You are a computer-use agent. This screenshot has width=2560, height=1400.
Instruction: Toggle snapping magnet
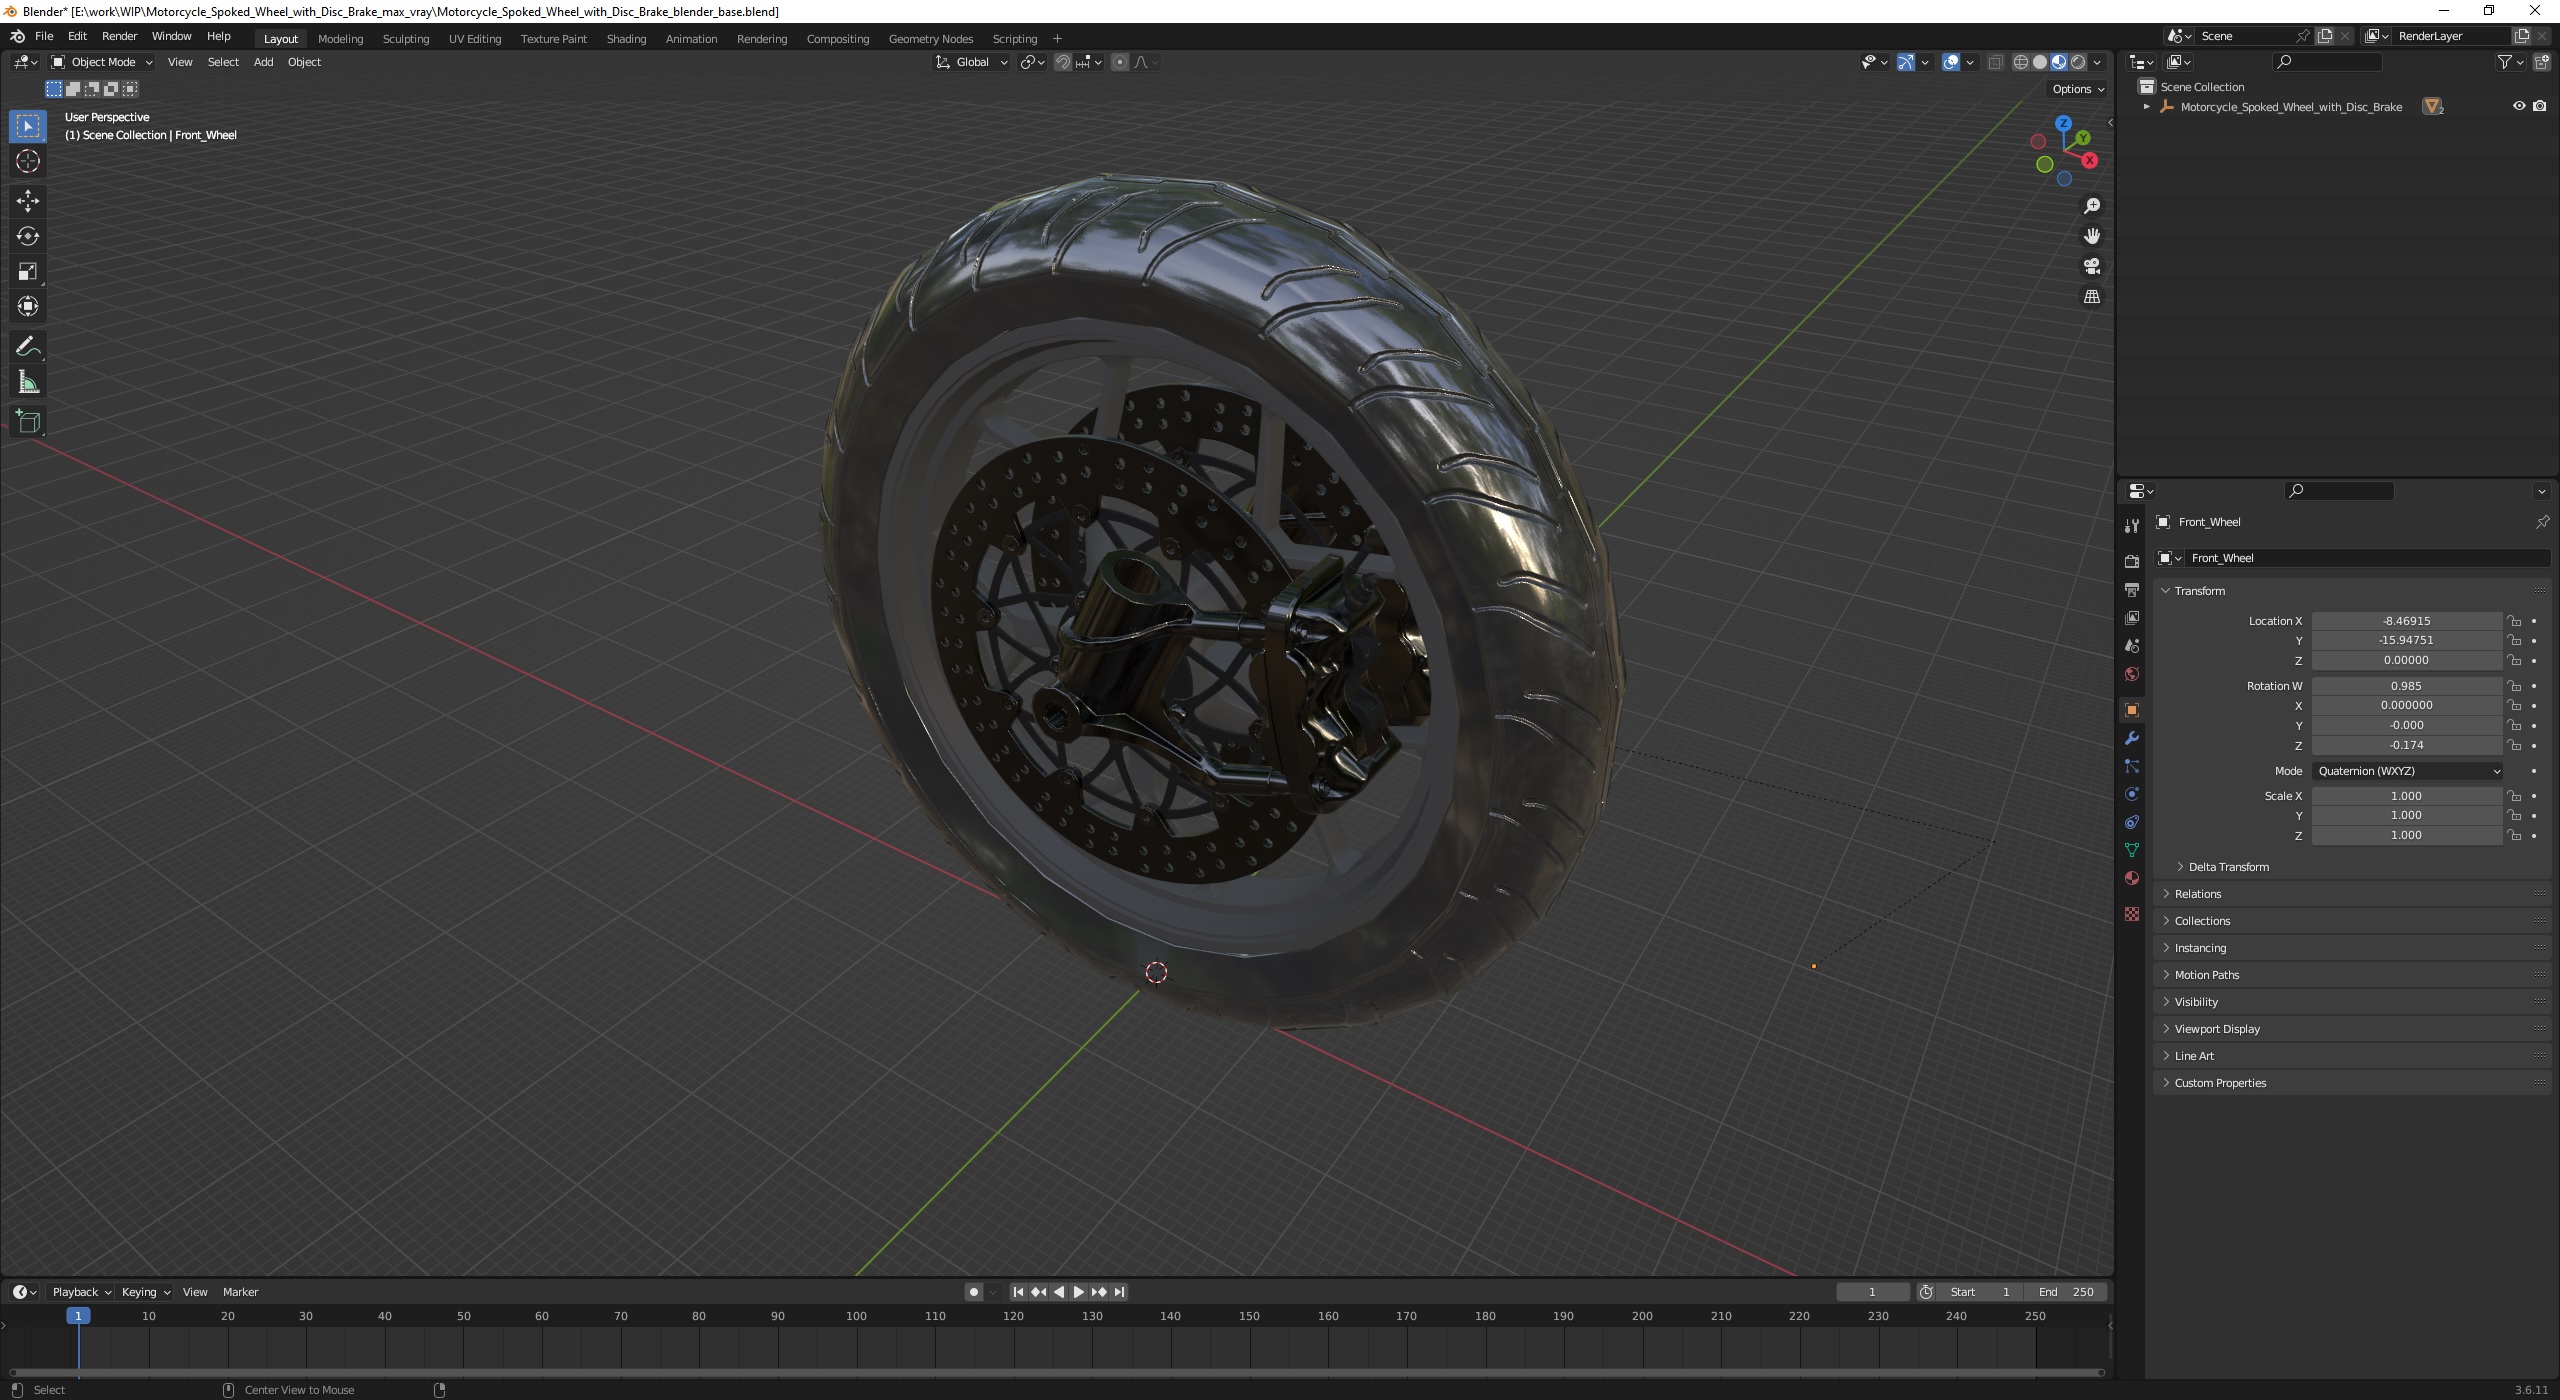[1062, 62]
